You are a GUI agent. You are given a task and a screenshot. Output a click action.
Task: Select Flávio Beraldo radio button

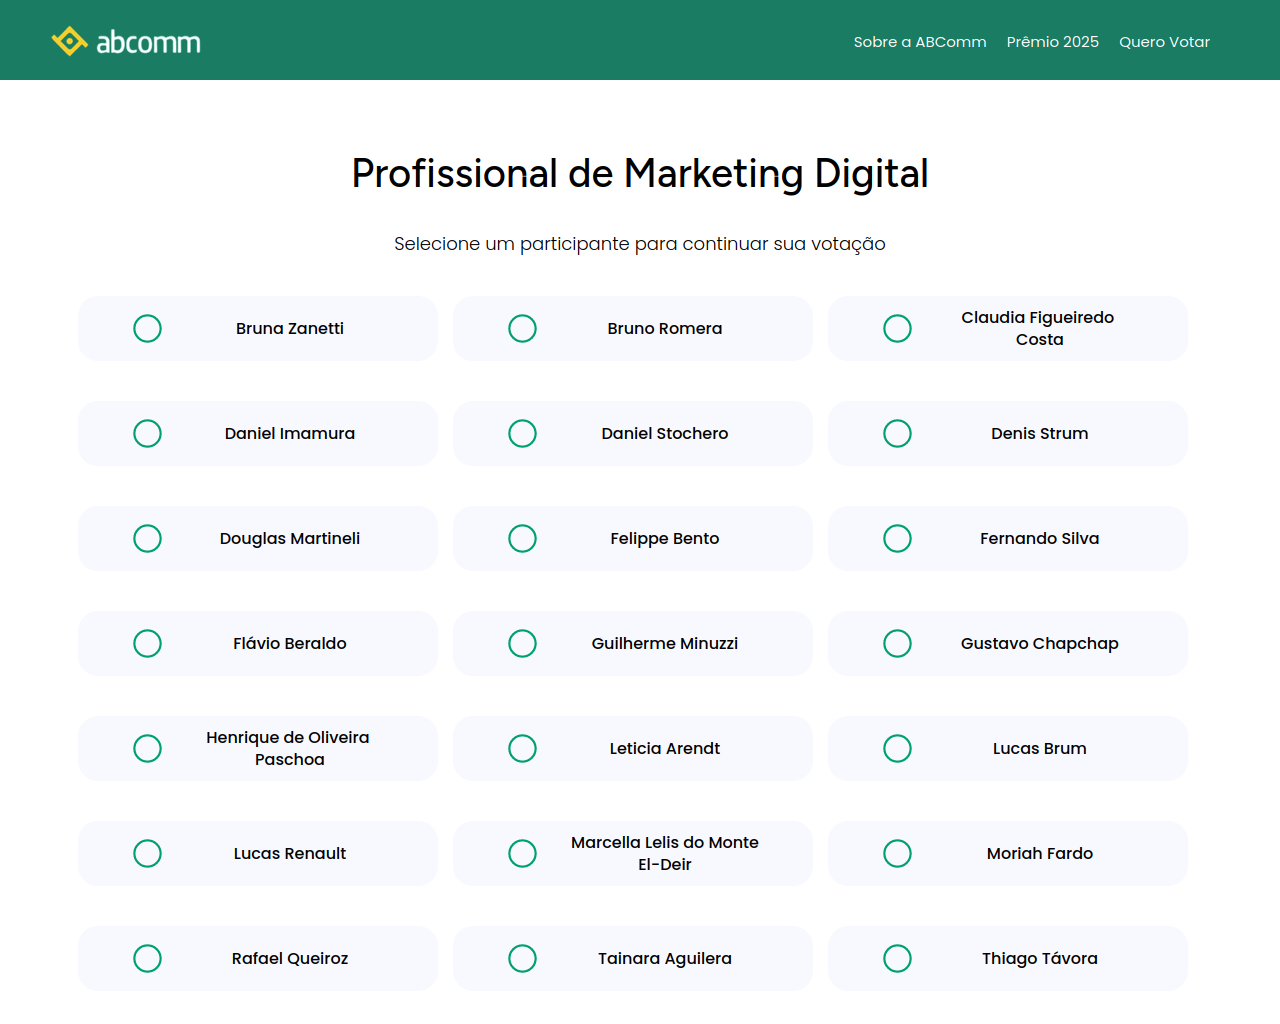[147, 643]
